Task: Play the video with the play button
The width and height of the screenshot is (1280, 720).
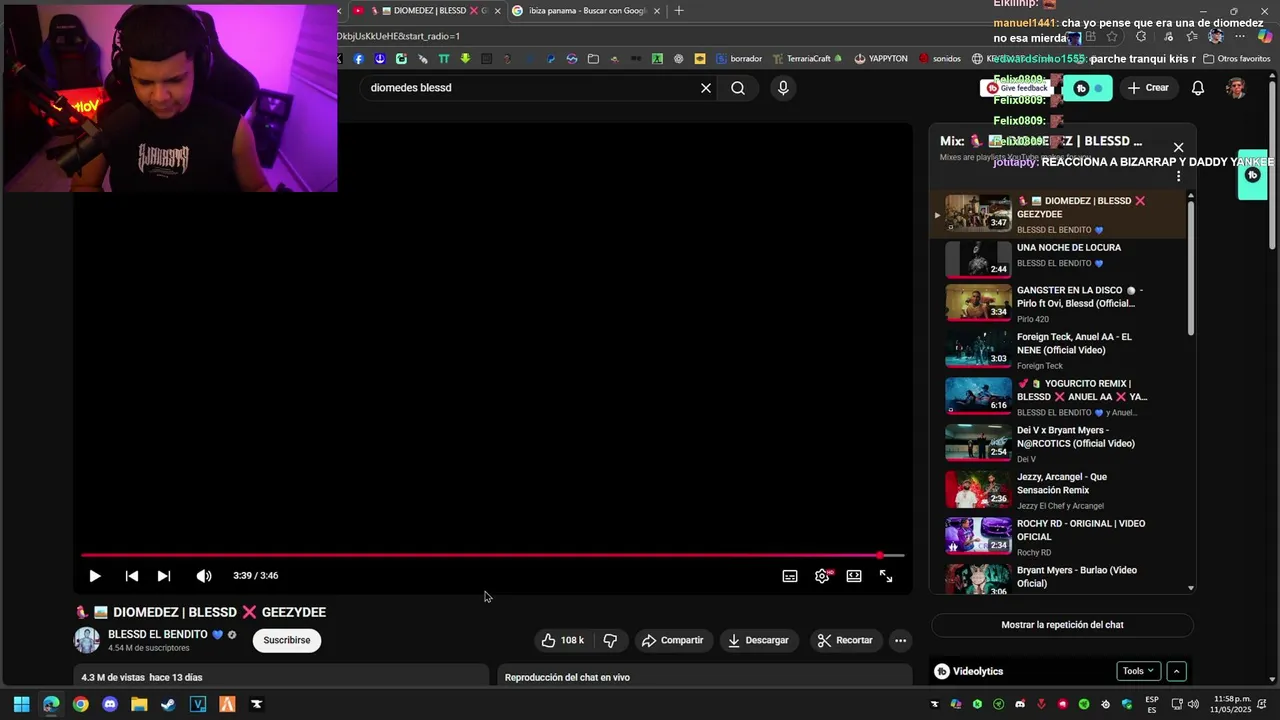Action: click(x=95, y=576)
